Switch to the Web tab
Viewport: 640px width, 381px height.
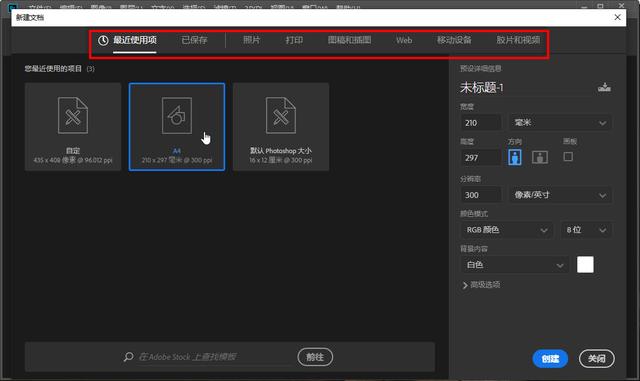(404, 40)
